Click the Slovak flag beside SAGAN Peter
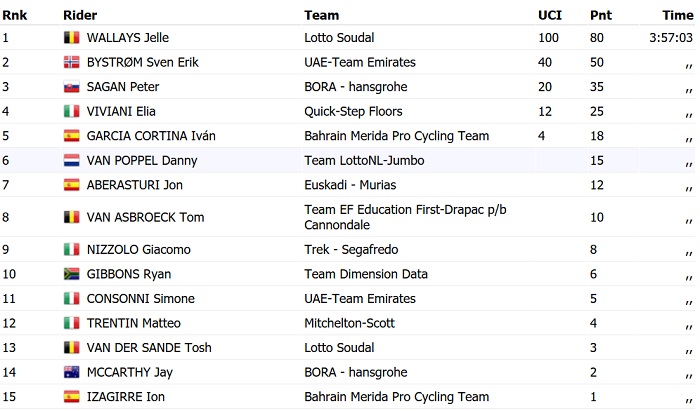The height and width of the screenshot is (411, 700). point(71,87)
